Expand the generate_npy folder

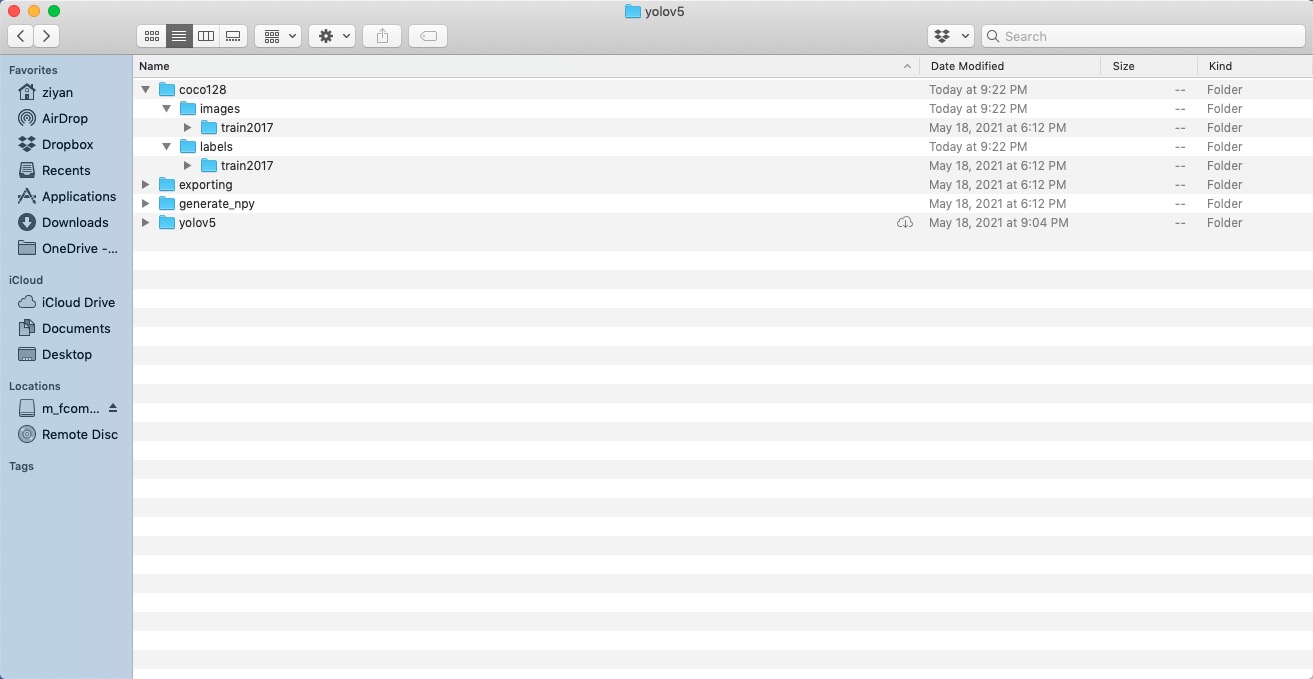[x=146, y=204]
